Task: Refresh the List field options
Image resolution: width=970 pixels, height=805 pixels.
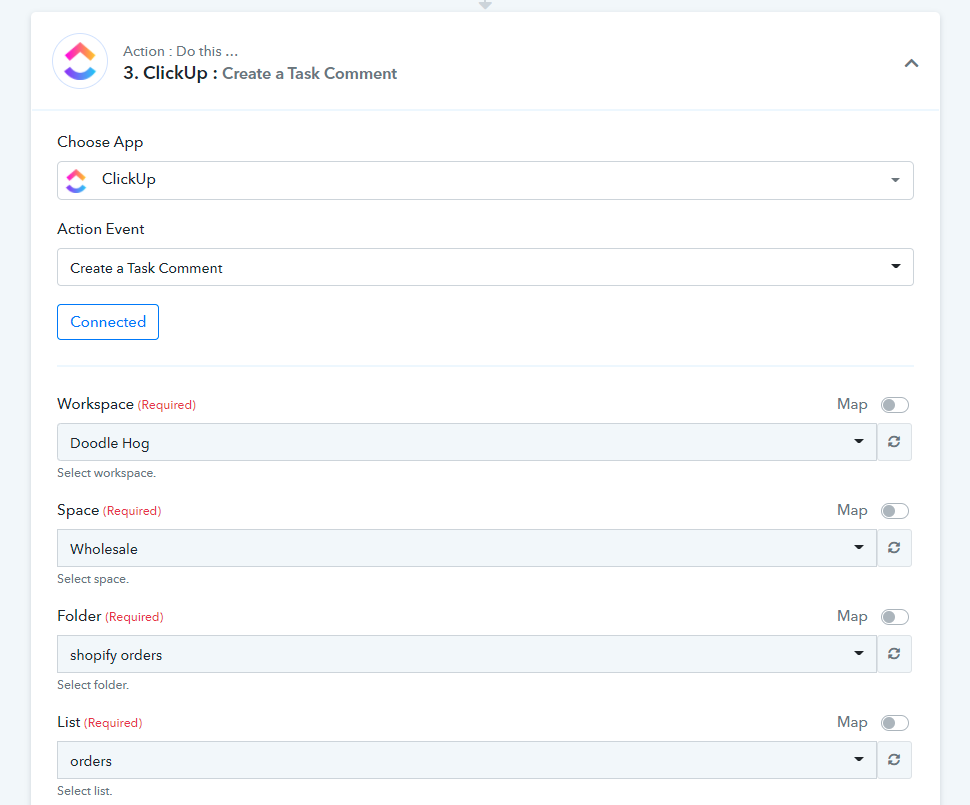Action: point(894,760)
